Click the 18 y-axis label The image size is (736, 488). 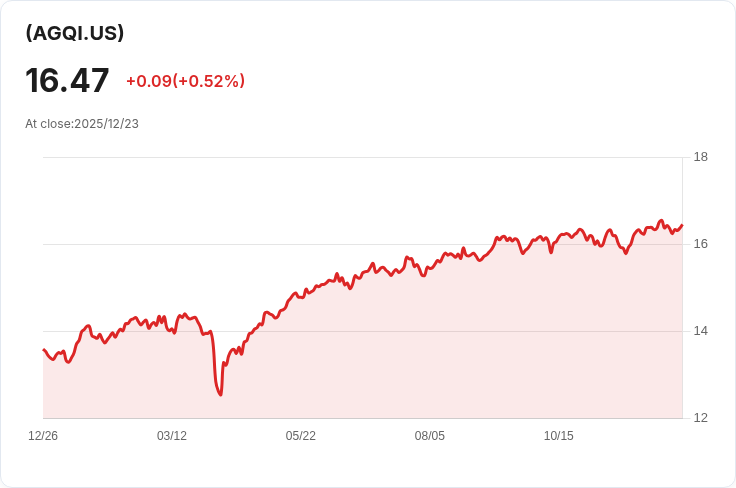pos(700,157)
